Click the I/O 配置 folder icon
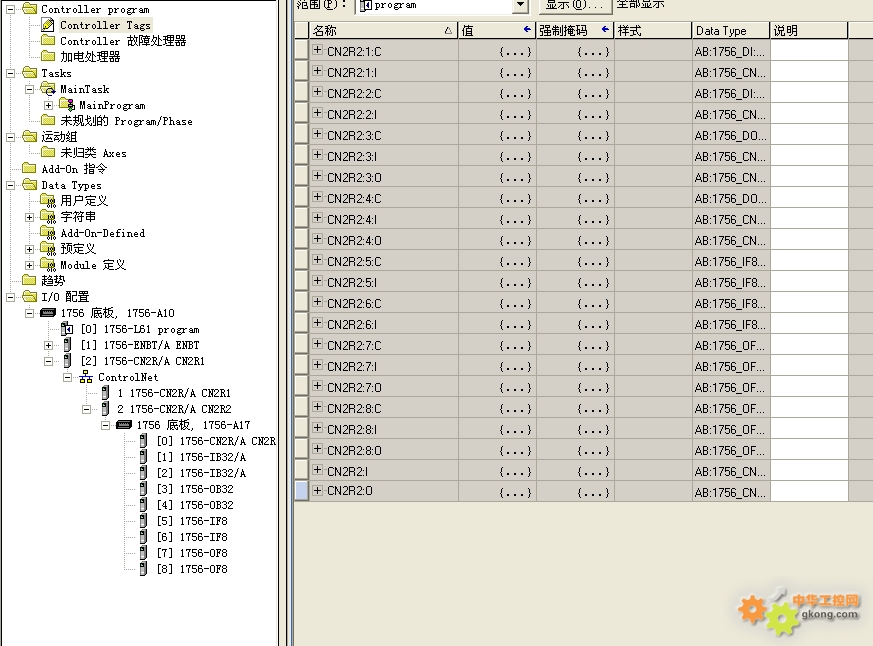The image size is (873, 646). point(30,296)
